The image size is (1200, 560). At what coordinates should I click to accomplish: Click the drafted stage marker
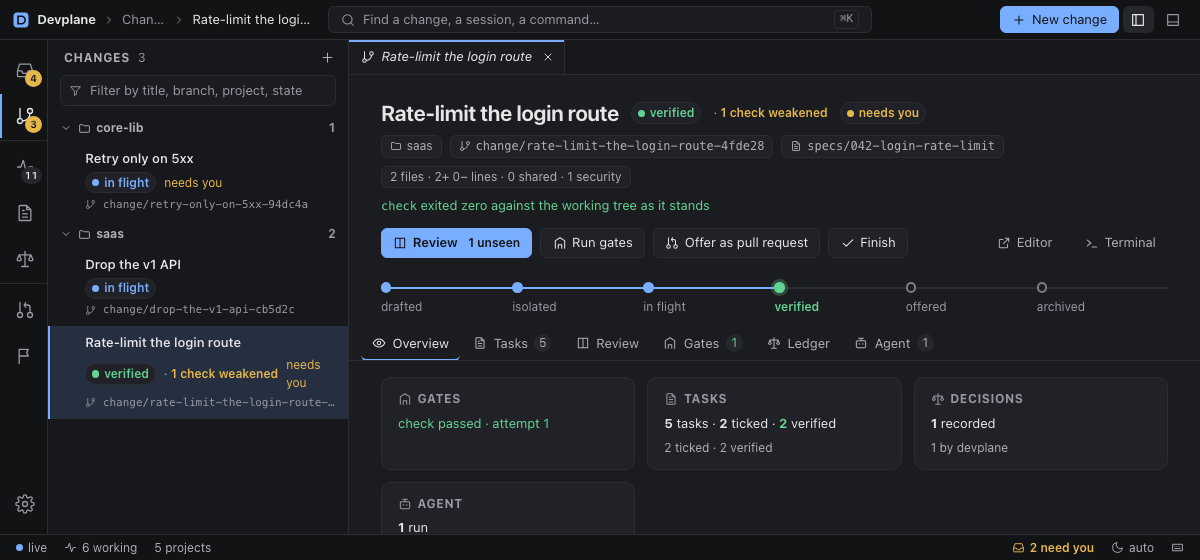coord(386,288)
